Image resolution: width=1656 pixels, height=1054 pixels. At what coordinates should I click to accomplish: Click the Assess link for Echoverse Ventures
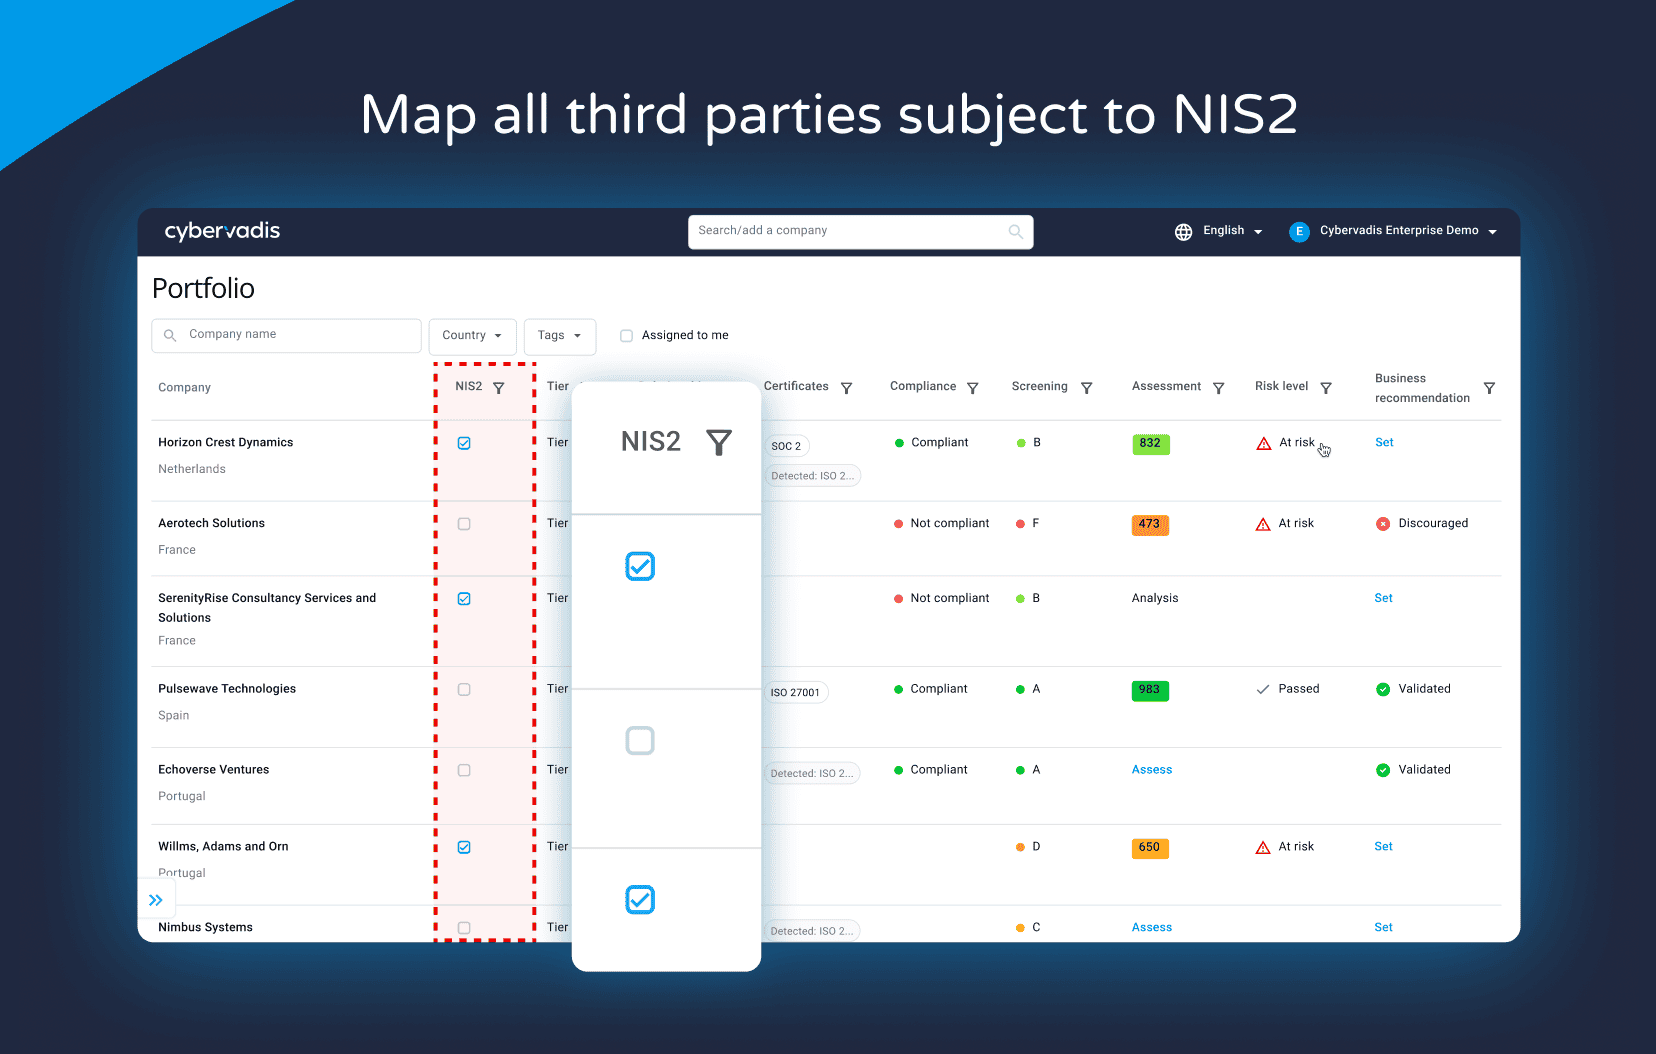pyautogui.click(x=1151, y=770)
